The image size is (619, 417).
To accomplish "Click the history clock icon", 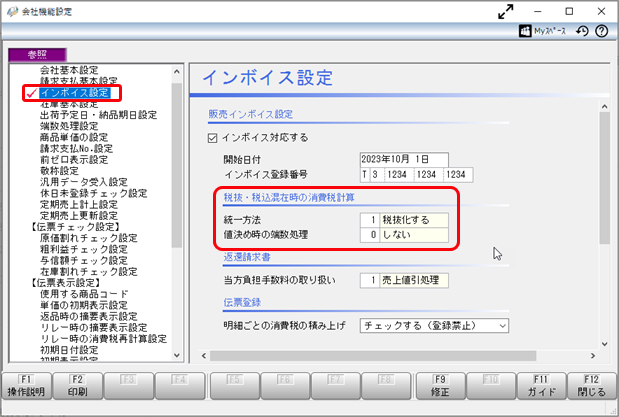I will pyautogui.click(x=582, y=31).
